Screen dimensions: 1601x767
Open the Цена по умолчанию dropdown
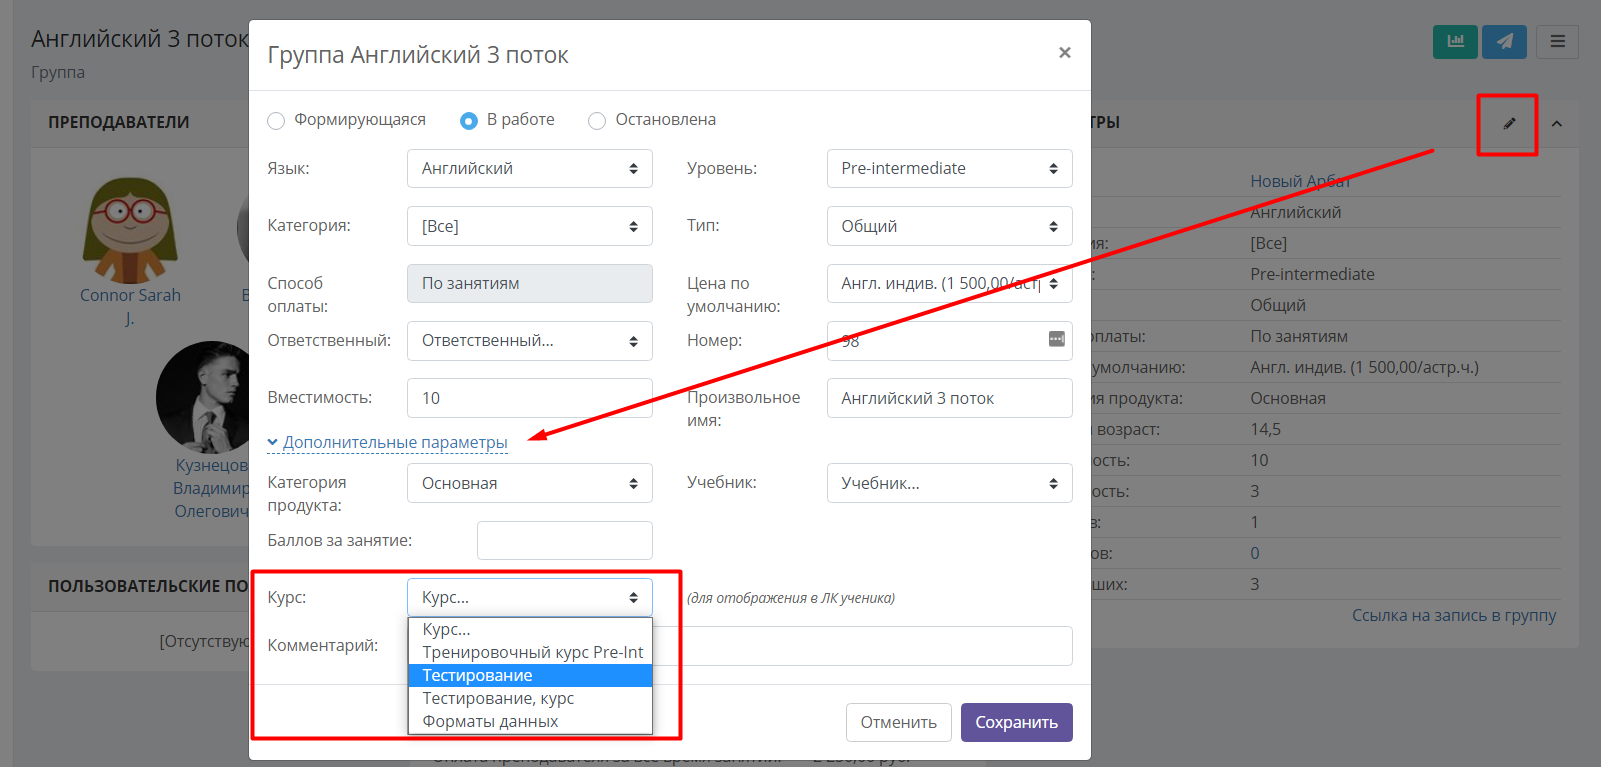950,284
